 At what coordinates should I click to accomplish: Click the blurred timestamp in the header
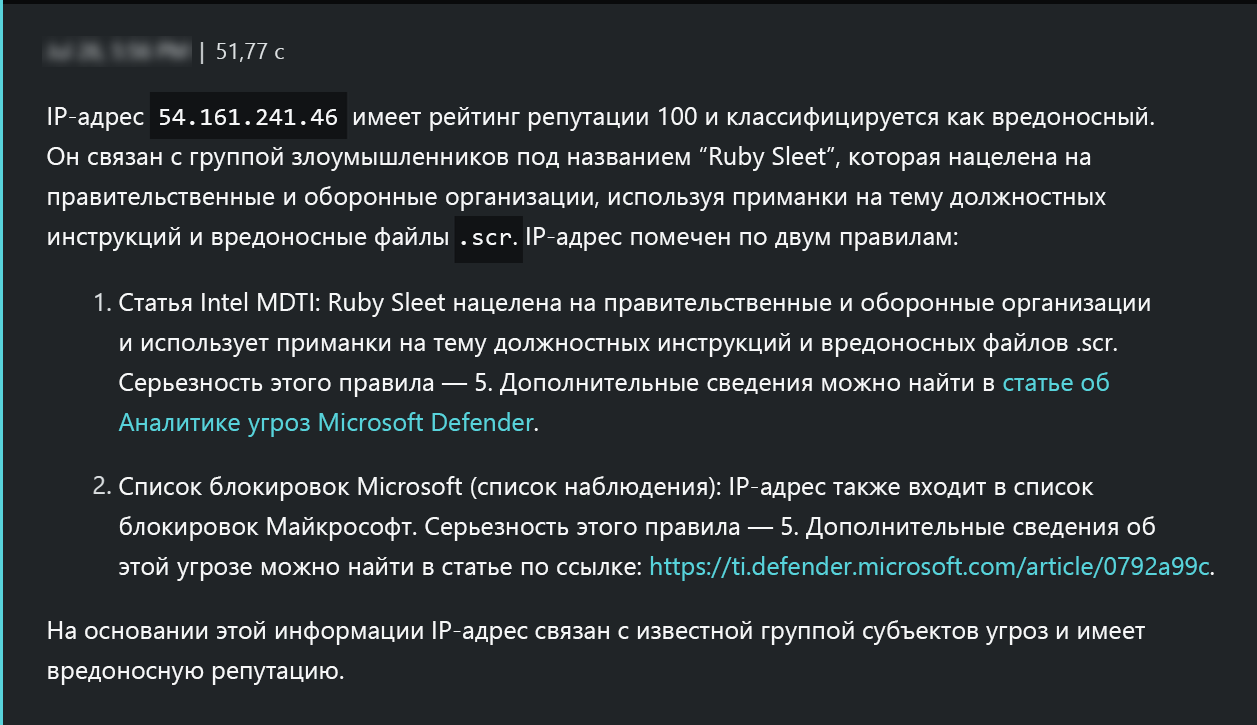[x=117, y=52]
